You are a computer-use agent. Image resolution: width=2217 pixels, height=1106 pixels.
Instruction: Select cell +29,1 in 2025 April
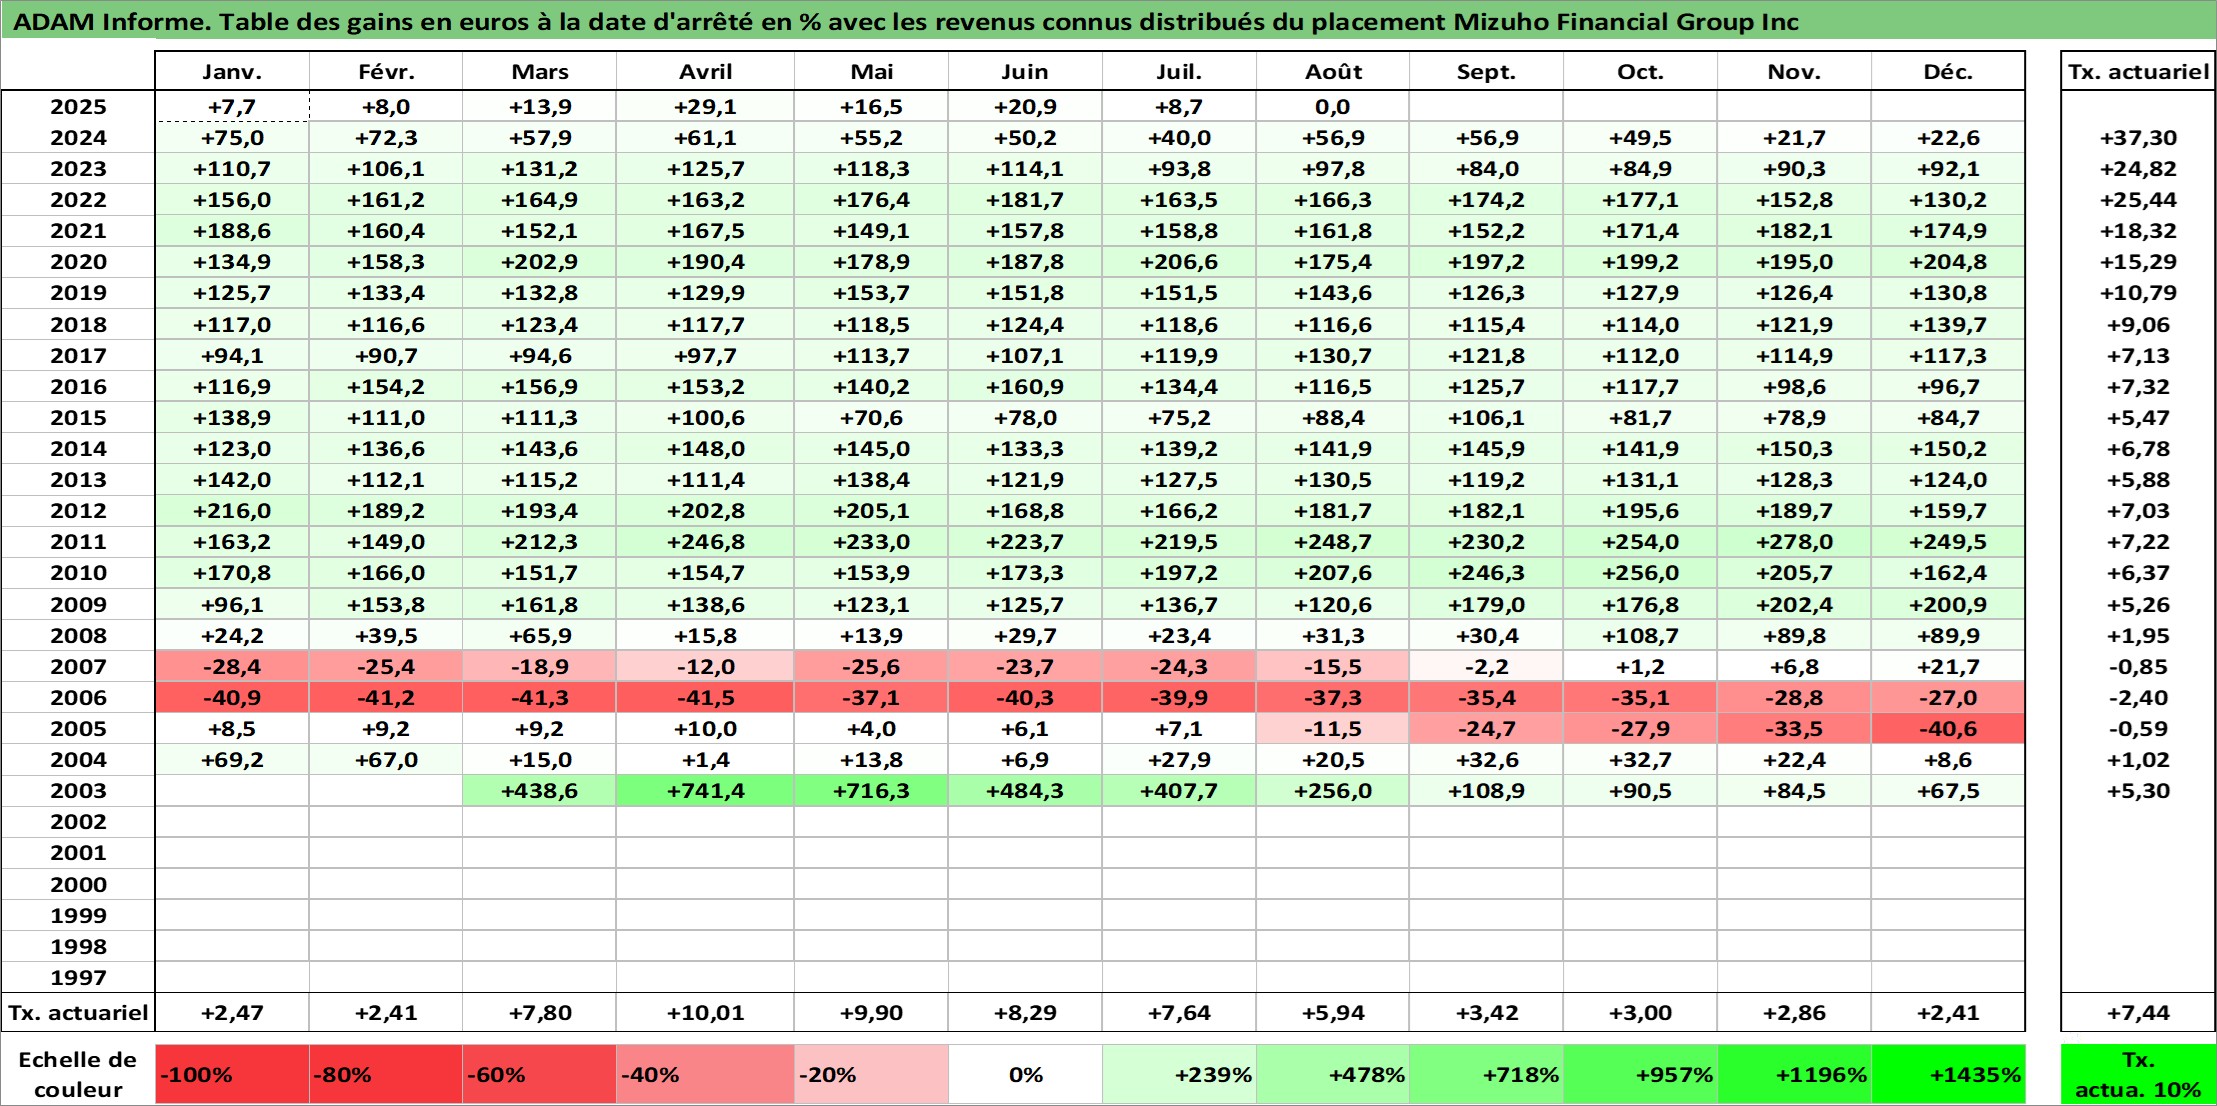coord(705,107)
